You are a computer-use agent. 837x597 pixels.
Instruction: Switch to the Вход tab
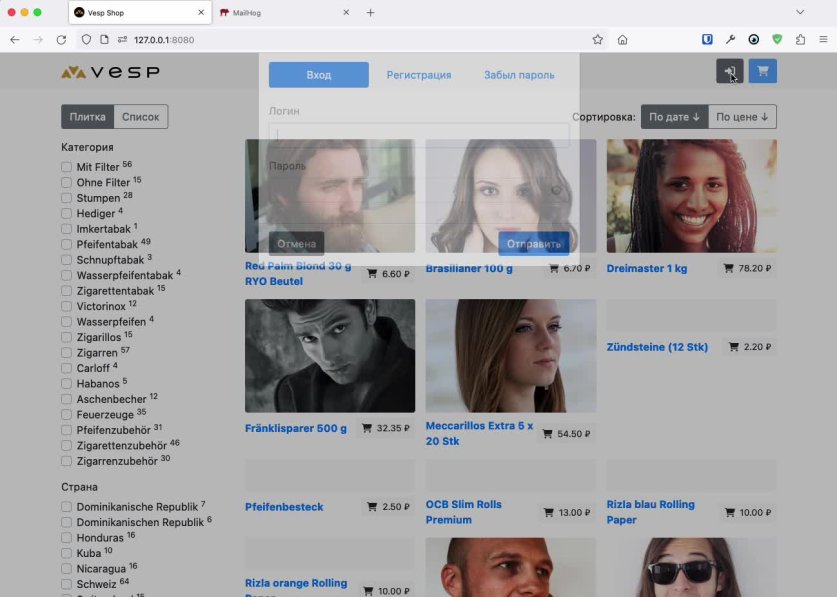click(x=319, y=75)
